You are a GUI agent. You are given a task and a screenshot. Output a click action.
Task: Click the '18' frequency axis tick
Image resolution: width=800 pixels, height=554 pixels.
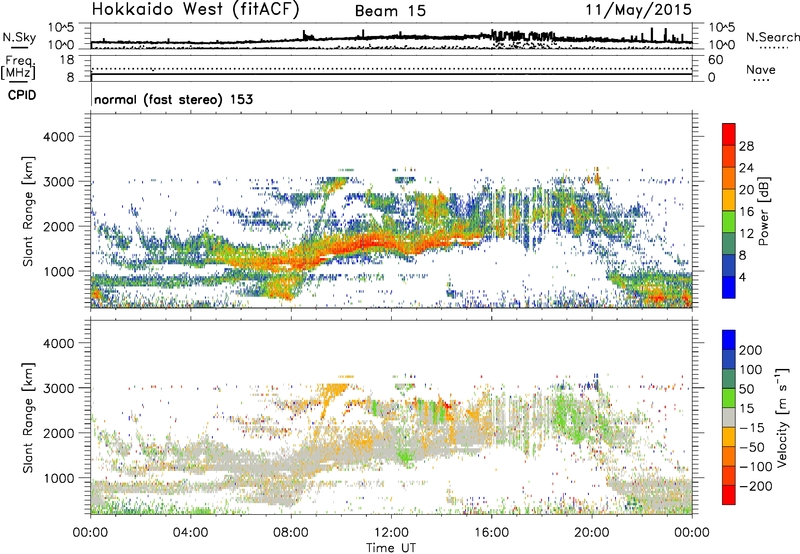(x=67, y=60)
